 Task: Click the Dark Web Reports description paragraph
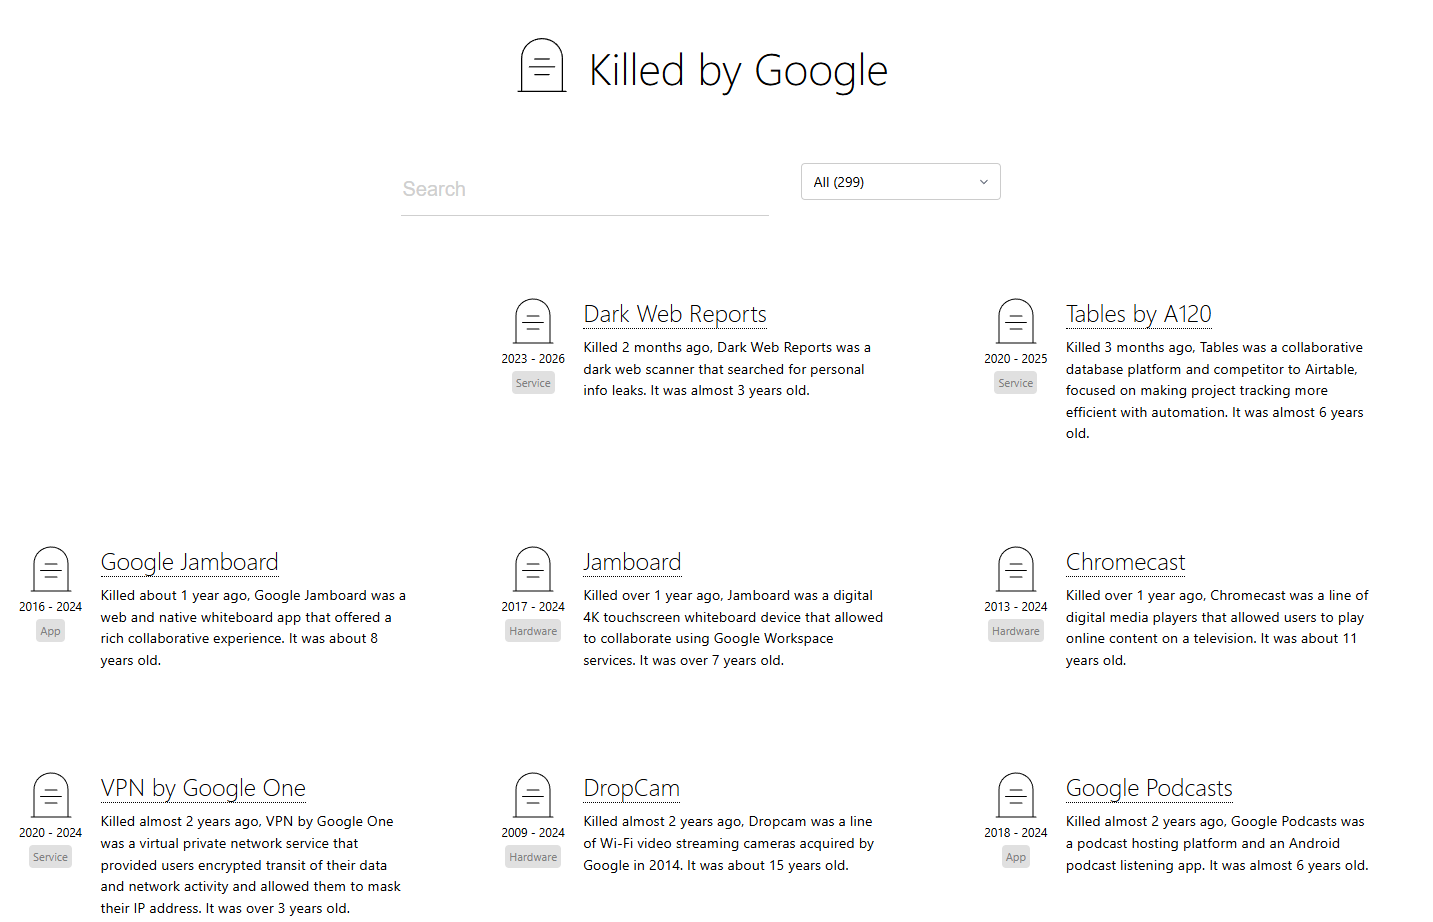tap(727, 369)
